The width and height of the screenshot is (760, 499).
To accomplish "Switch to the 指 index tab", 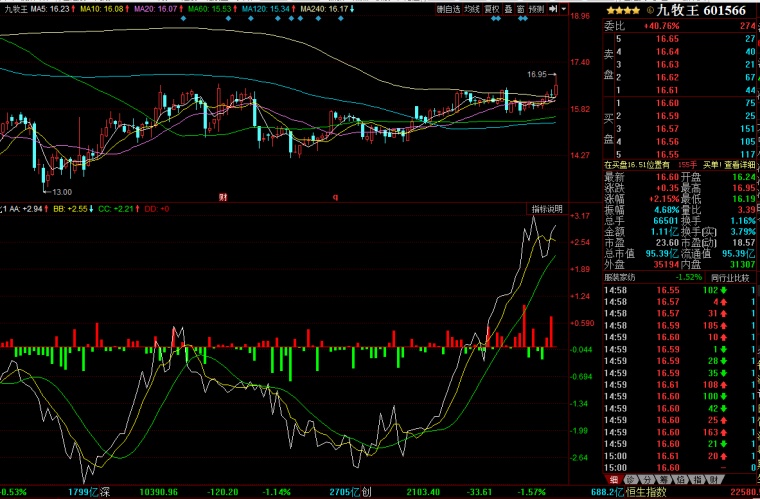I will 697,480.
